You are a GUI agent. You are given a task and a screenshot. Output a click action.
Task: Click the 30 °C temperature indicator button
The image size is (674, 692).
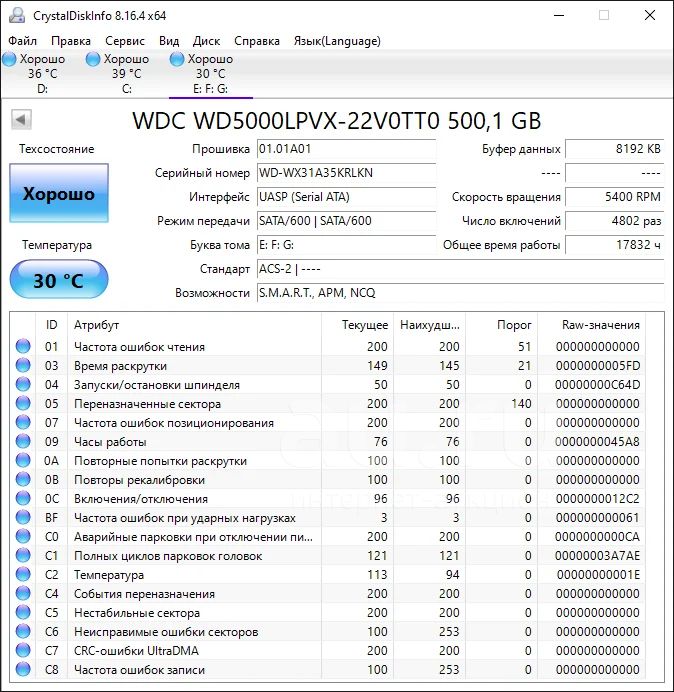(59, 280)
